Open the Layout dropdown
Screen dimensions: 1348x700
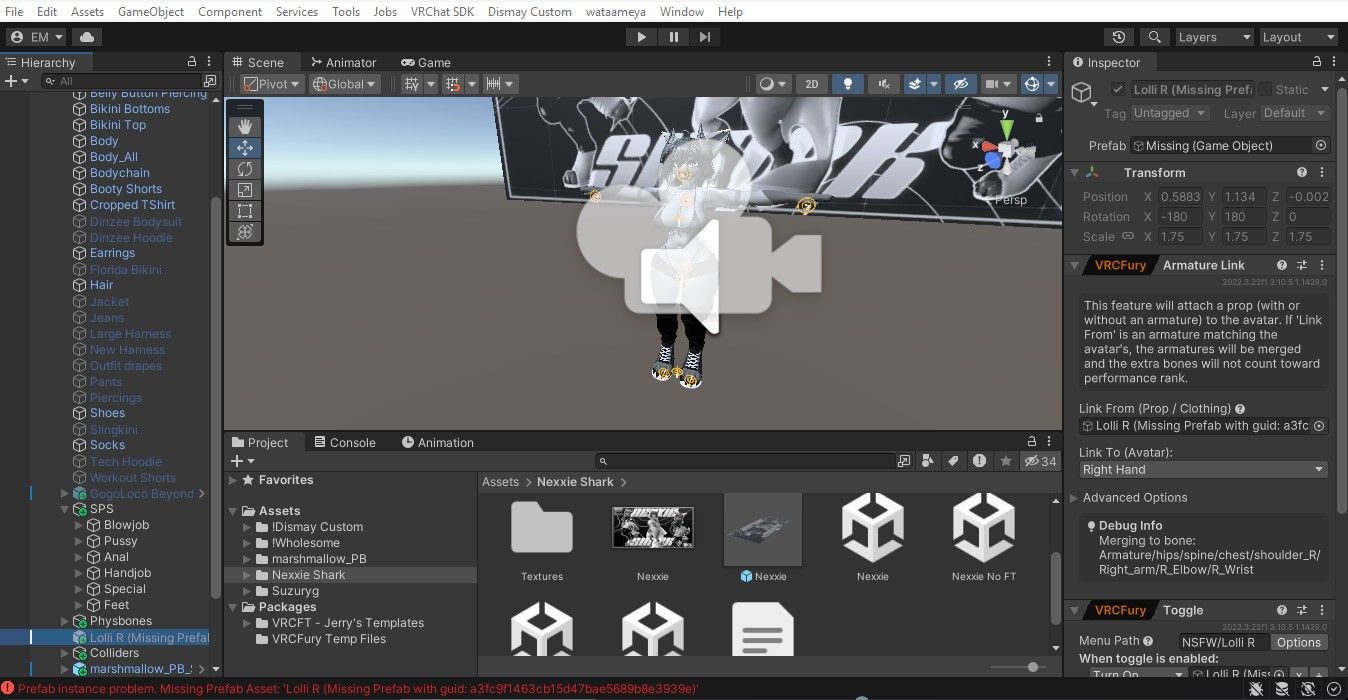point(1297,37)
